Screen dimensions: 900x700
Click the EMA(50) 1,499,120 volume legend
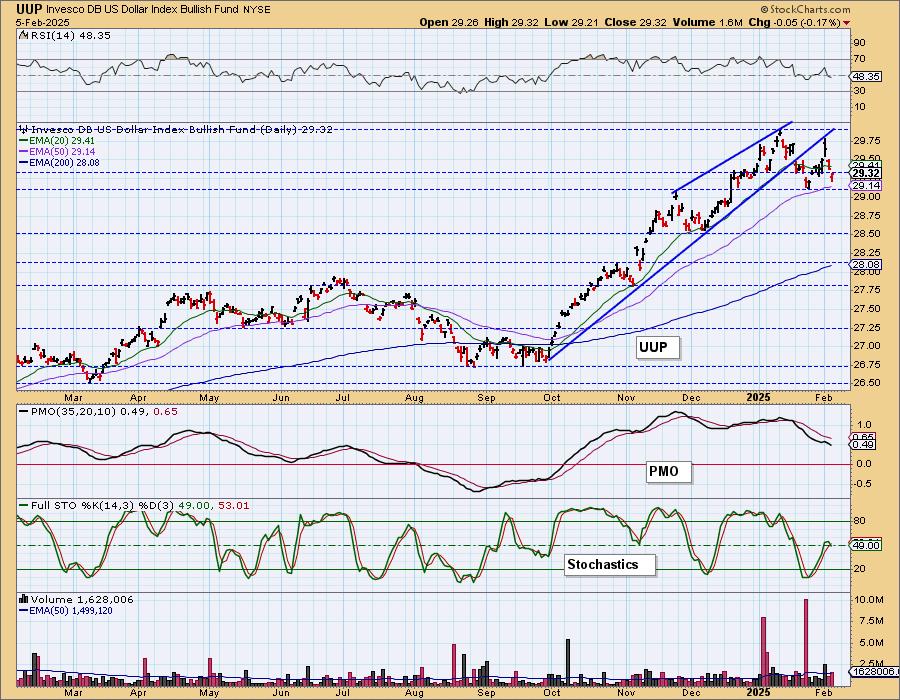pos(71,610)
